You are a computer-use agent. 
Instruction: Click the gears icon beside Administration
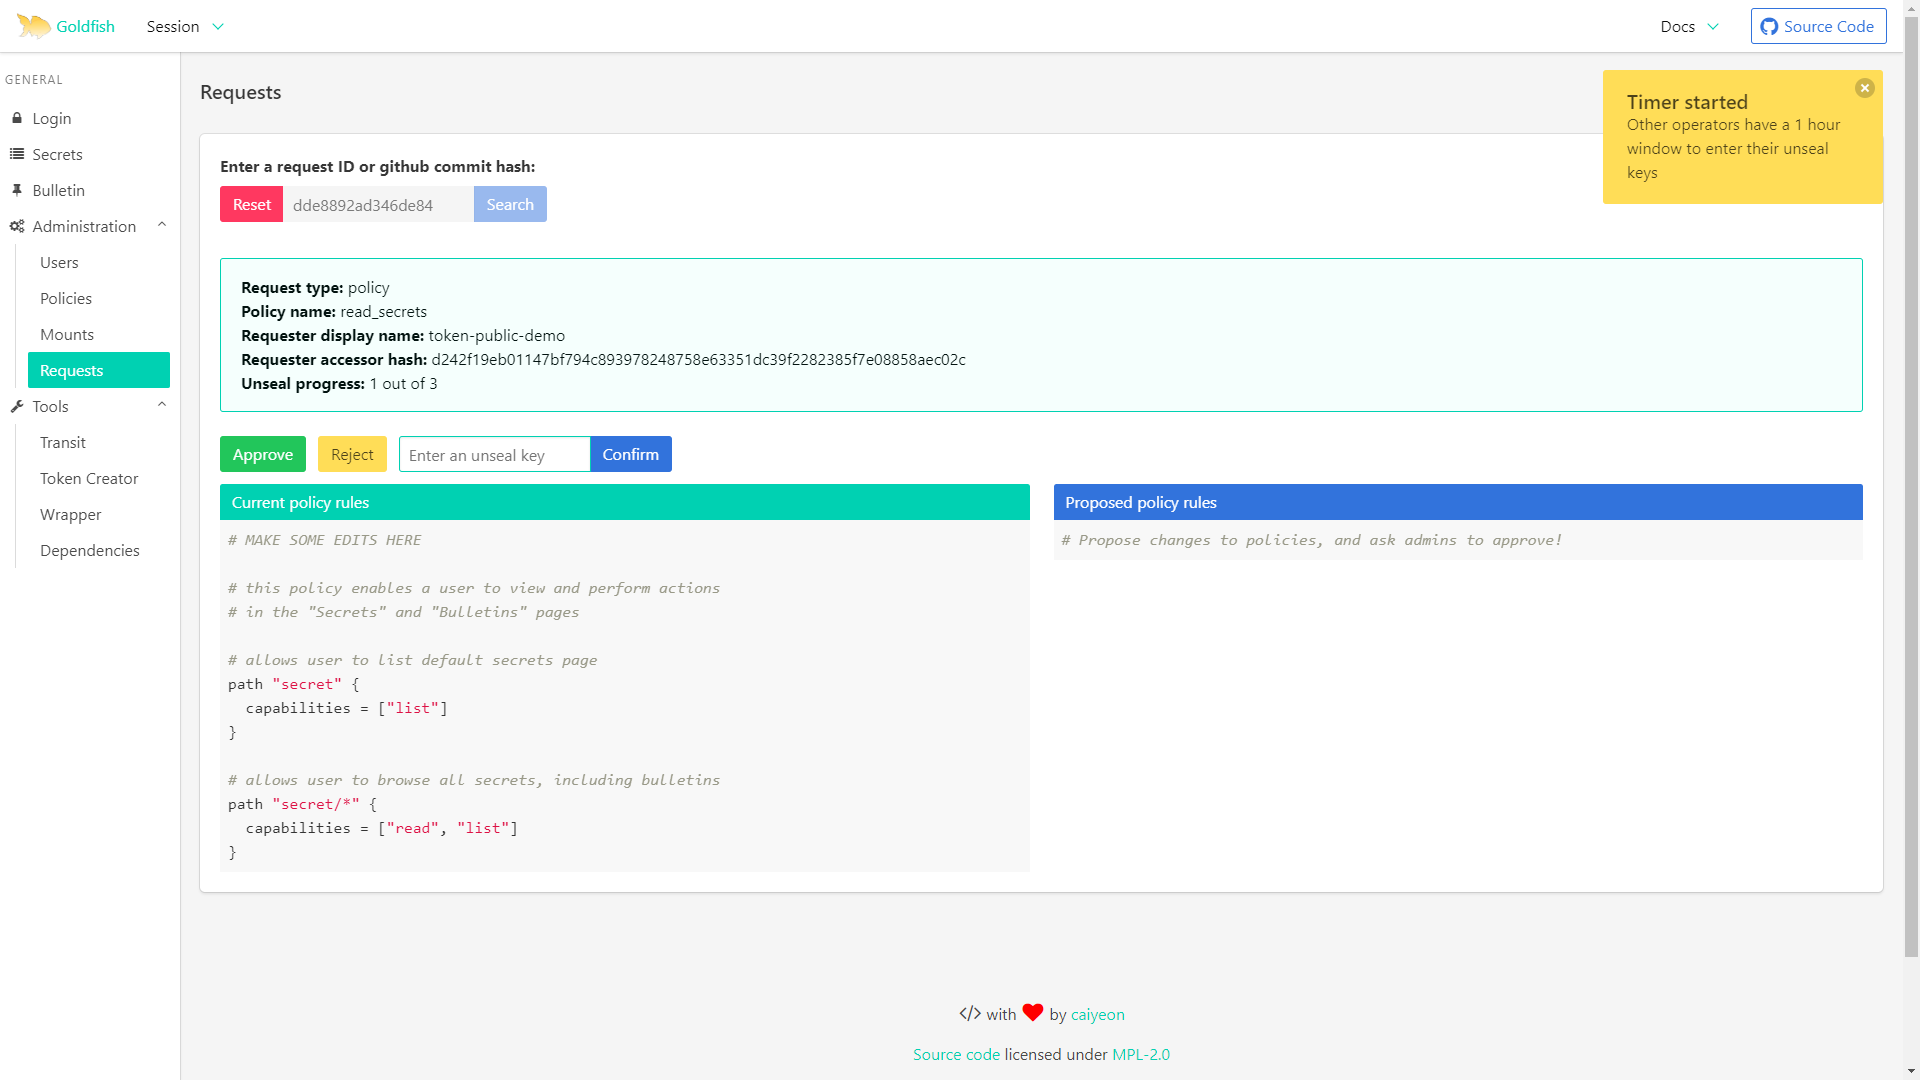click(17, 226)
